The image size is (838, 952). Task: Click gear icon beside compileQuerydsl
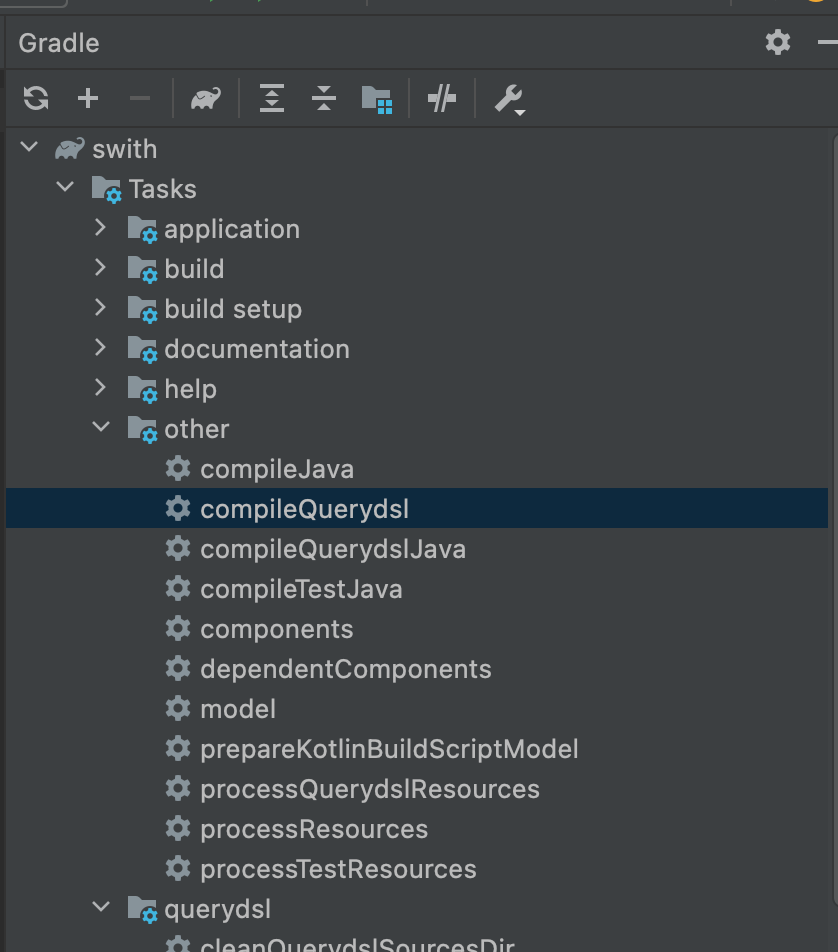click(178, 508)
